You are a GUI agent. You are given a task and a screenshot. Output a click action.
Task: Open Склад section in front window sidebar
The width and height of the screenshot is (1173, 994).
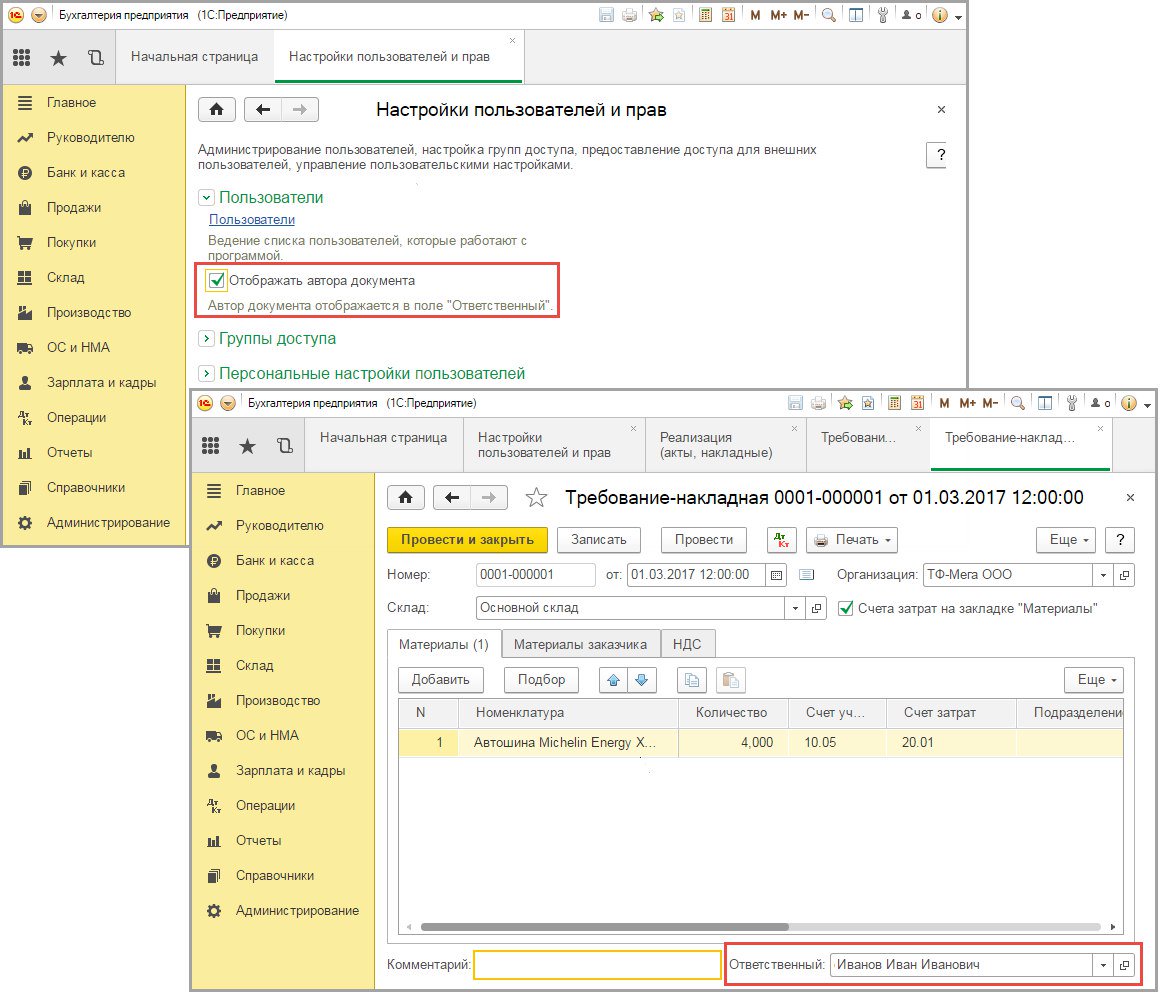tap(254, 665)
